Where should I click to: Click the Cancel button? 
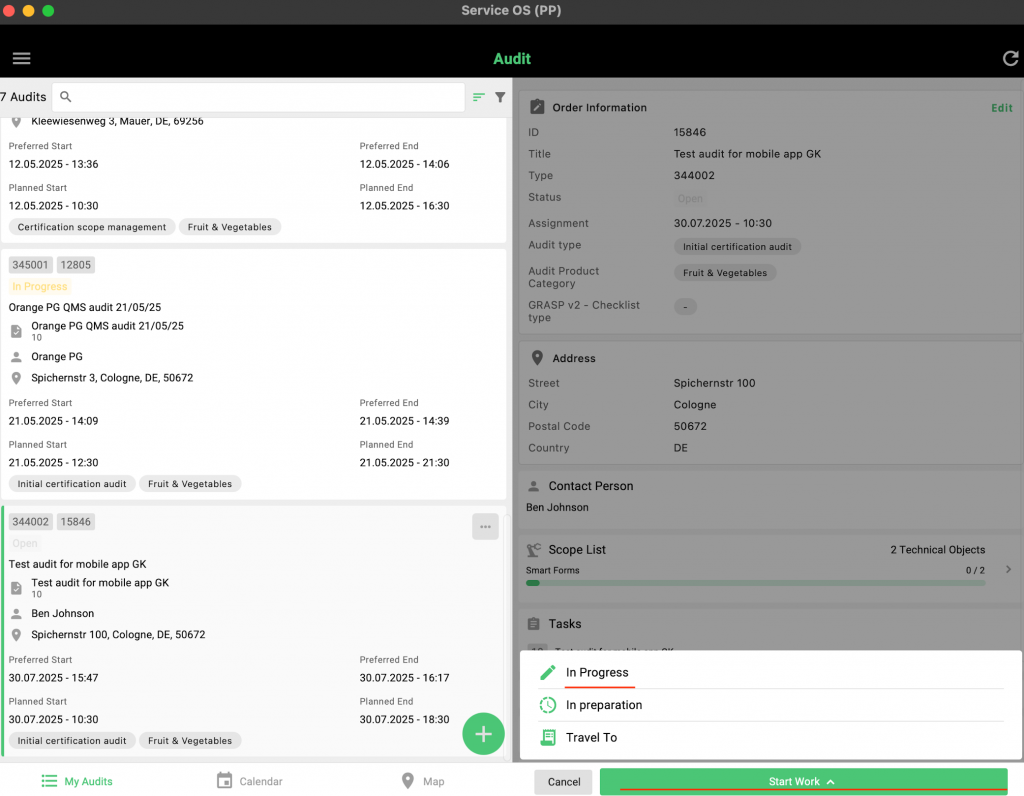[564, 782]
